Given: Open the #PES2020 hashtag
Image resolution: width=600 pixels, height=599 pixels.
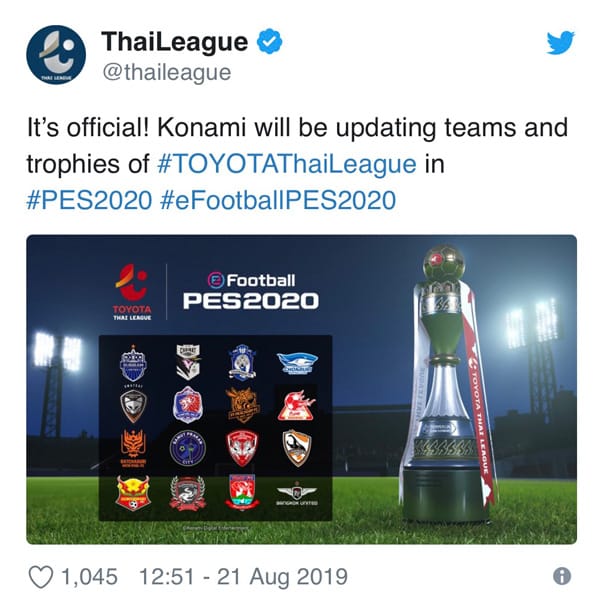Looking at the screenshot, I should pyautogui.click(x=89, y=200).
